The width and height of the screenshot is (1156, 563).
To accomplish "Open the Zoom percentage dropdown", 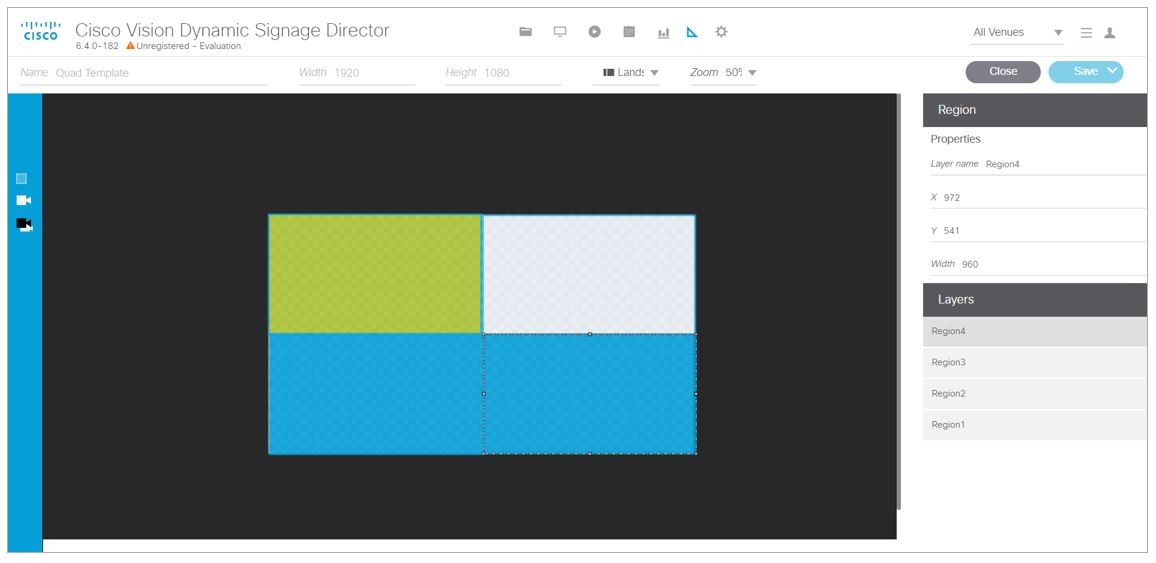I will 723,72.
